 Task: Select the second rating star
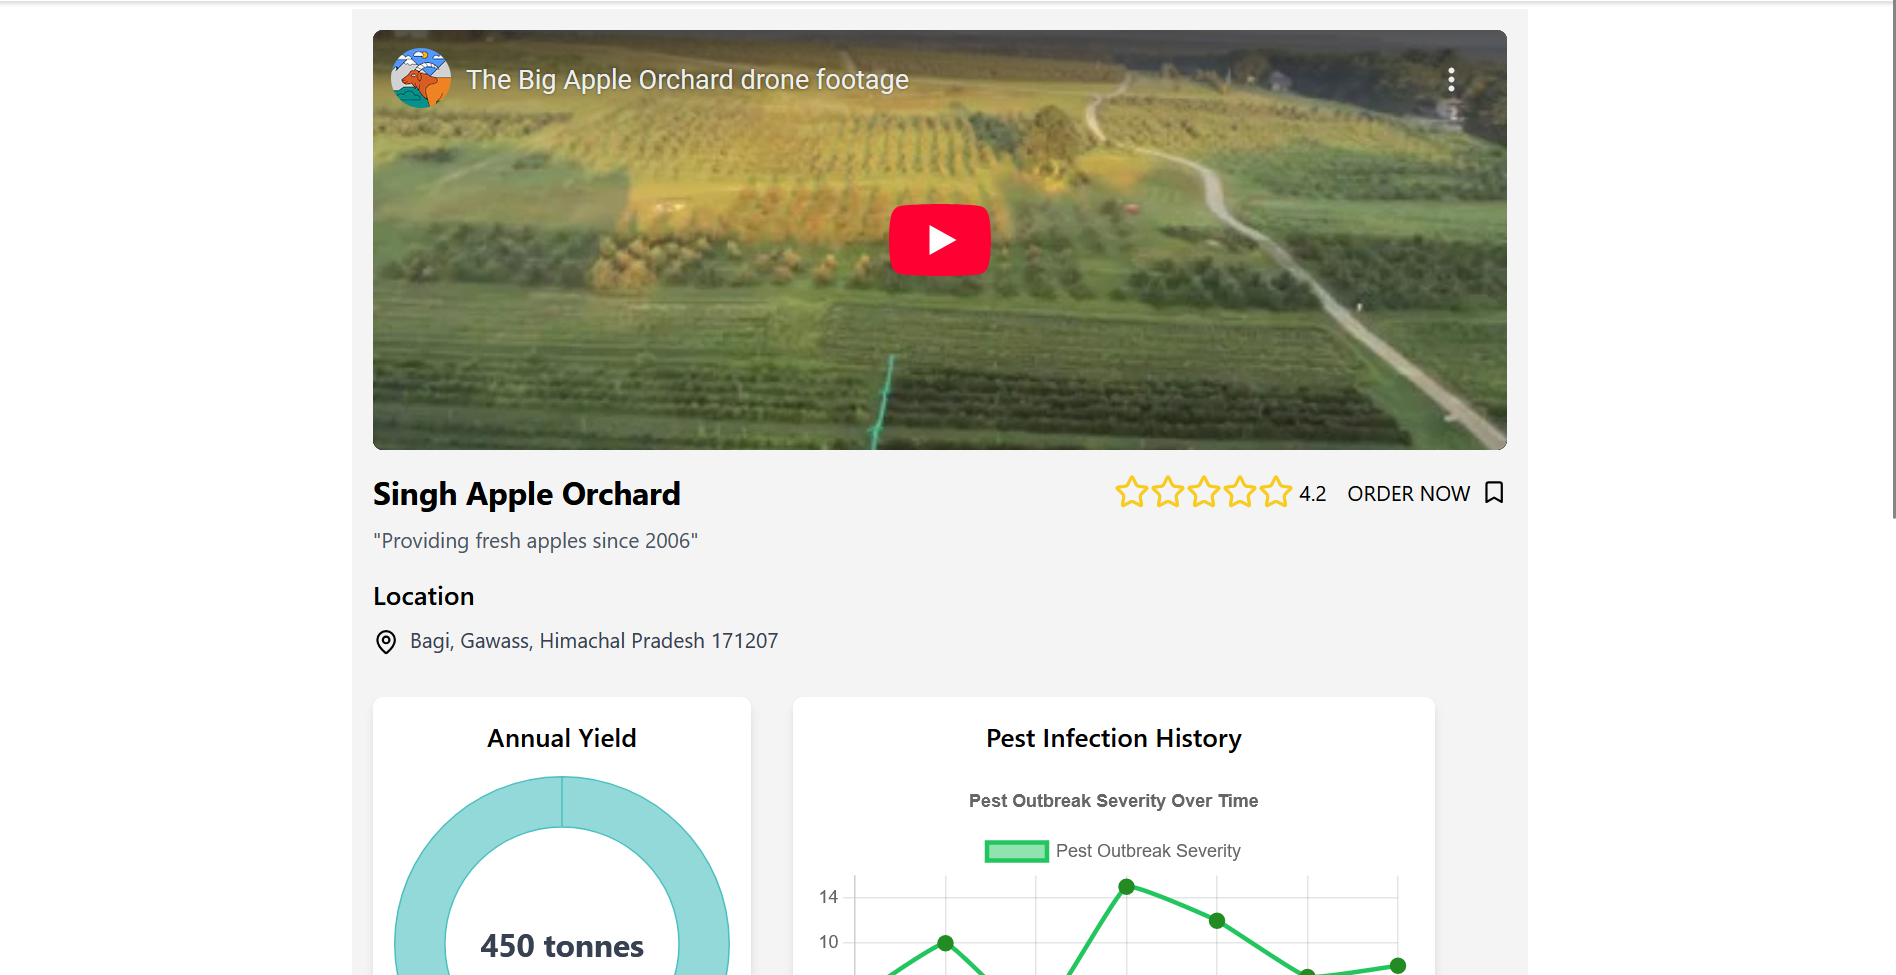click(x=1168, y=493)
